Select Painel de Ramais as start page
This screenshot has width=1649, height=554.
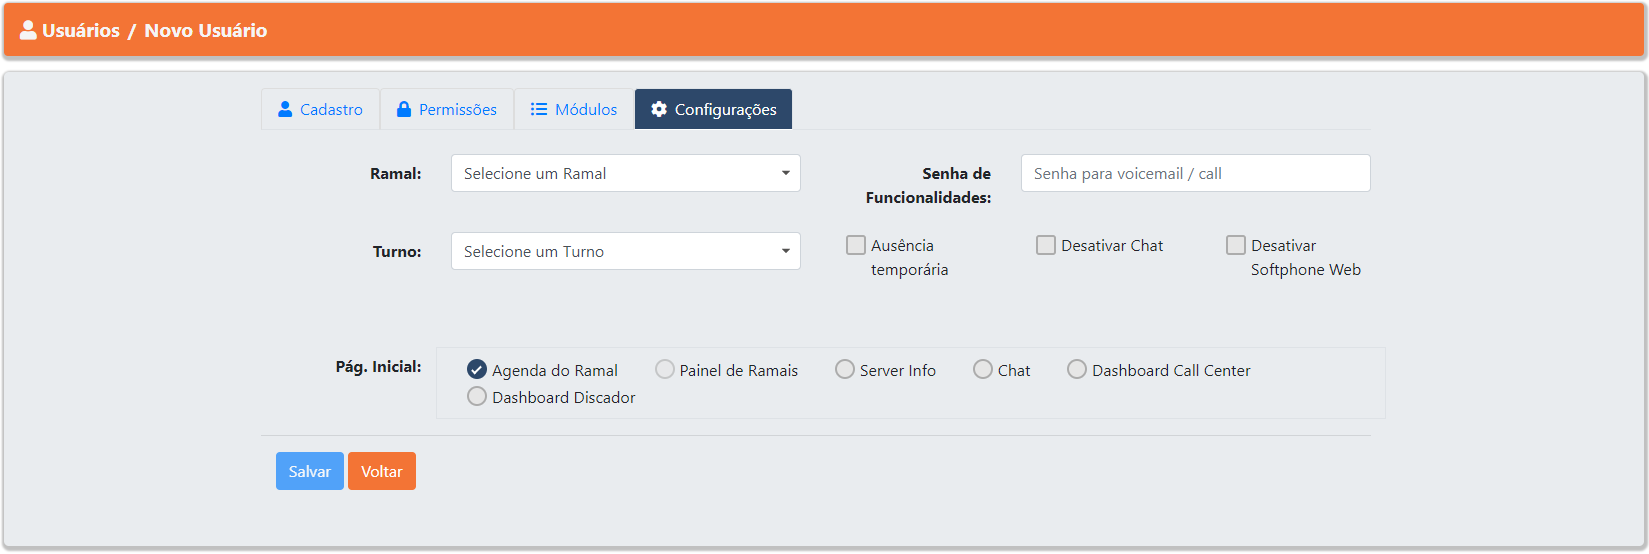click(665, 370)
